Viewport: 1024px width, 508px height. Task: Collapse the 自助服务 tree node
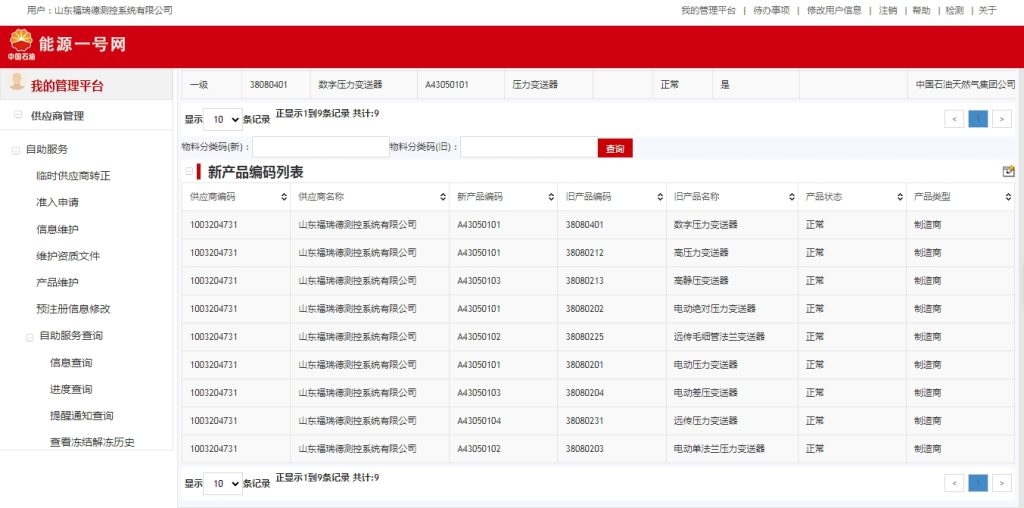15,150
